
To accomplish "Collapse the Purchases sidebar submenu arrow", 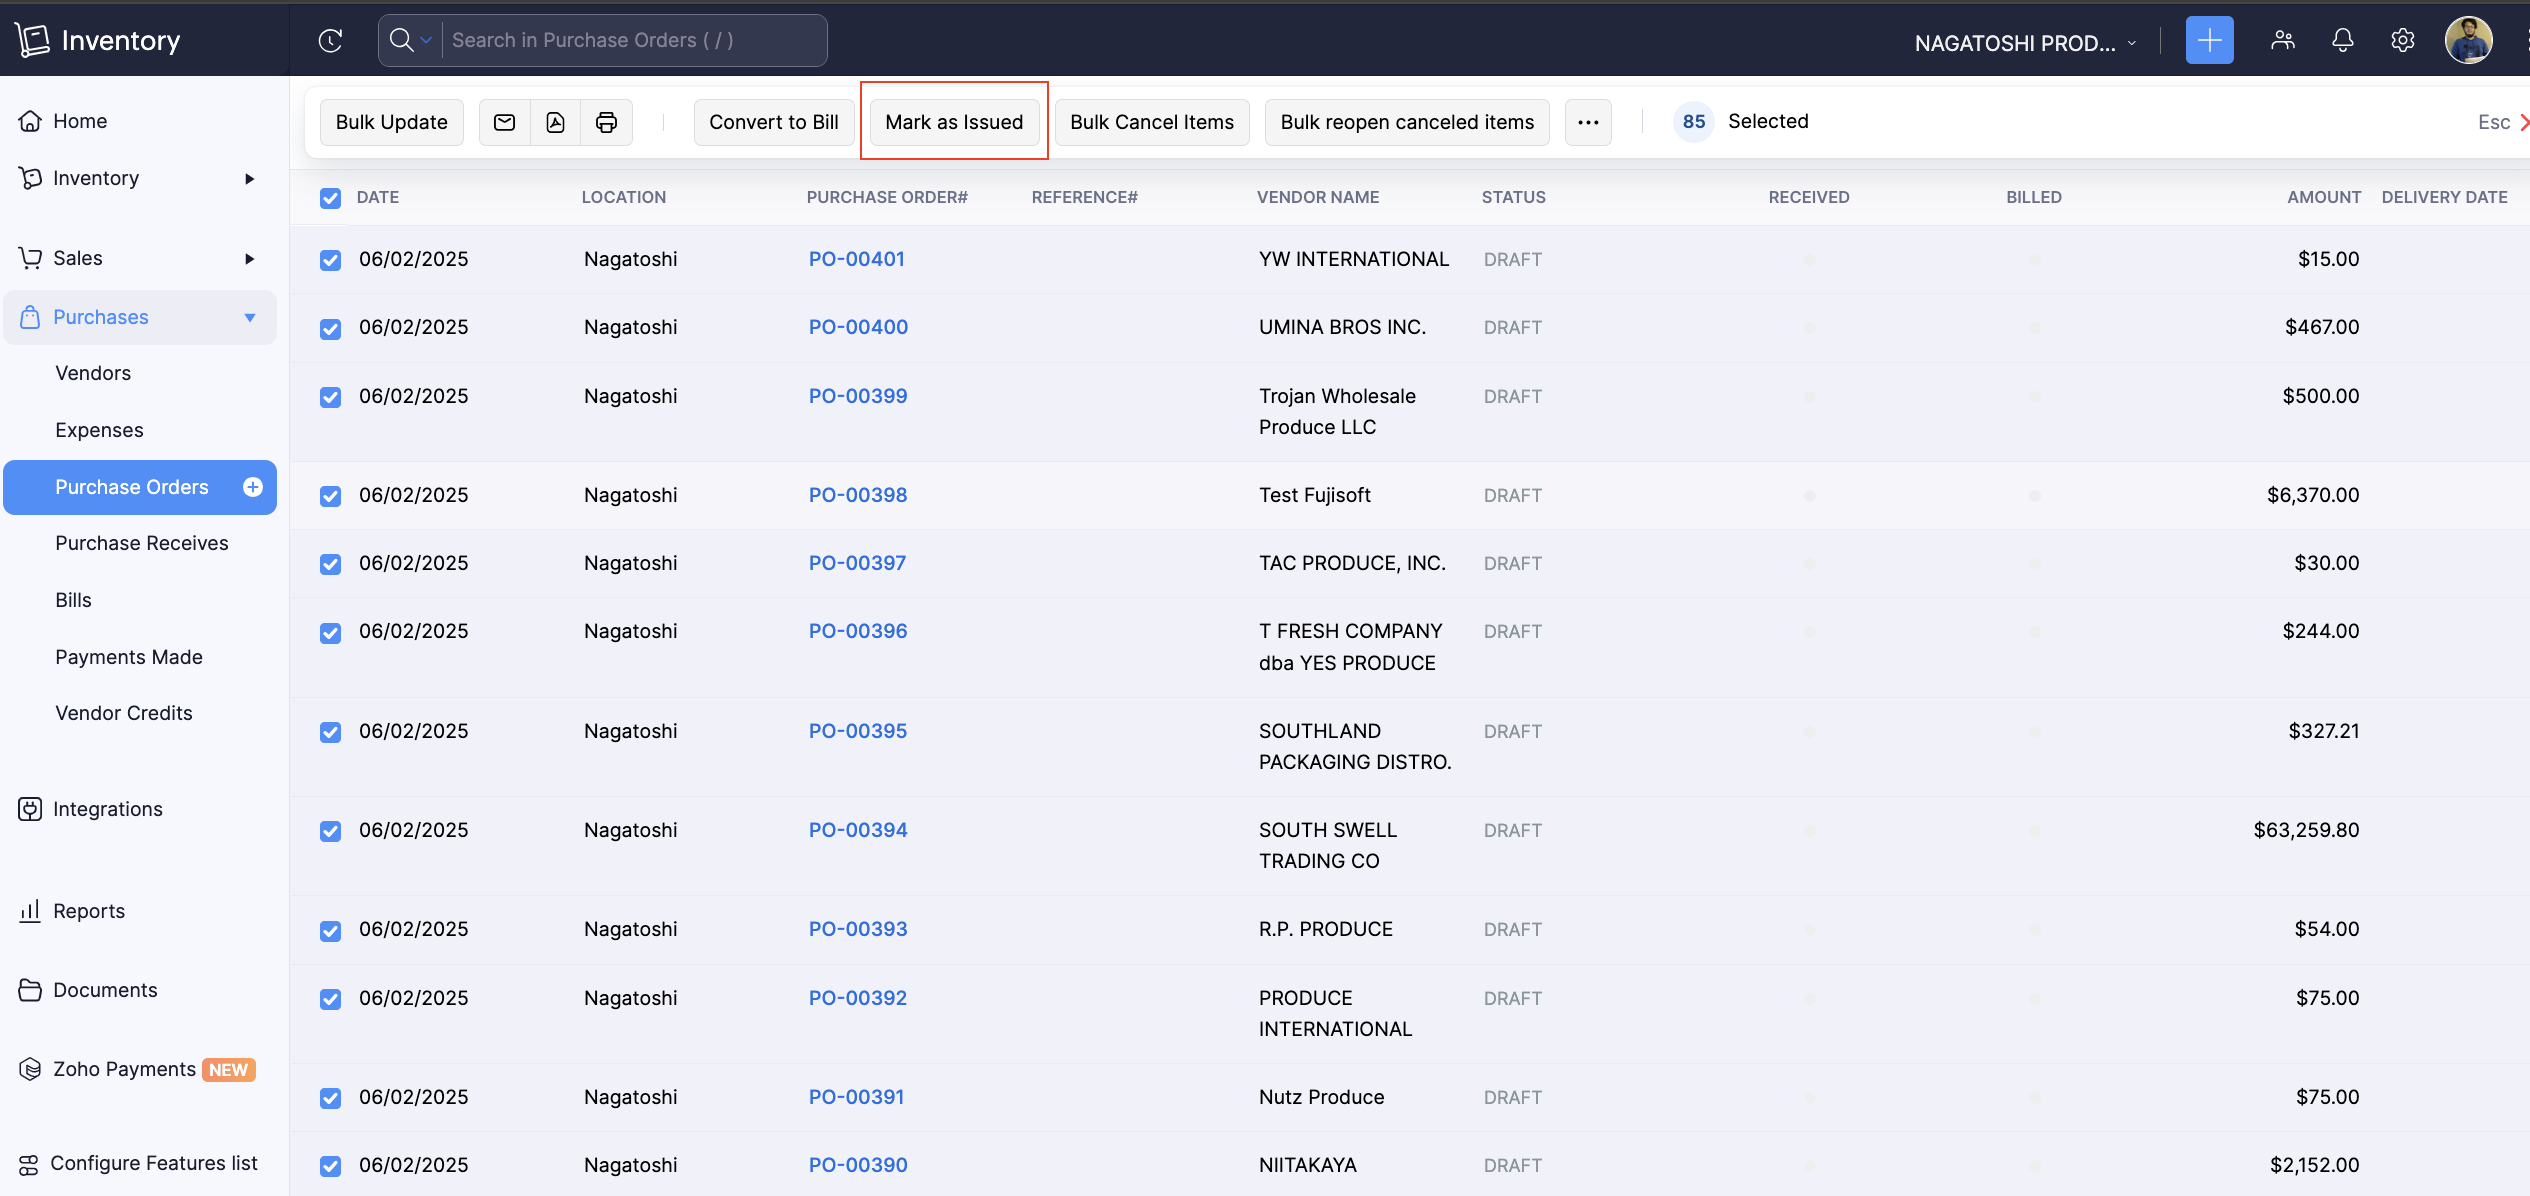I will [x=250, y=318].
